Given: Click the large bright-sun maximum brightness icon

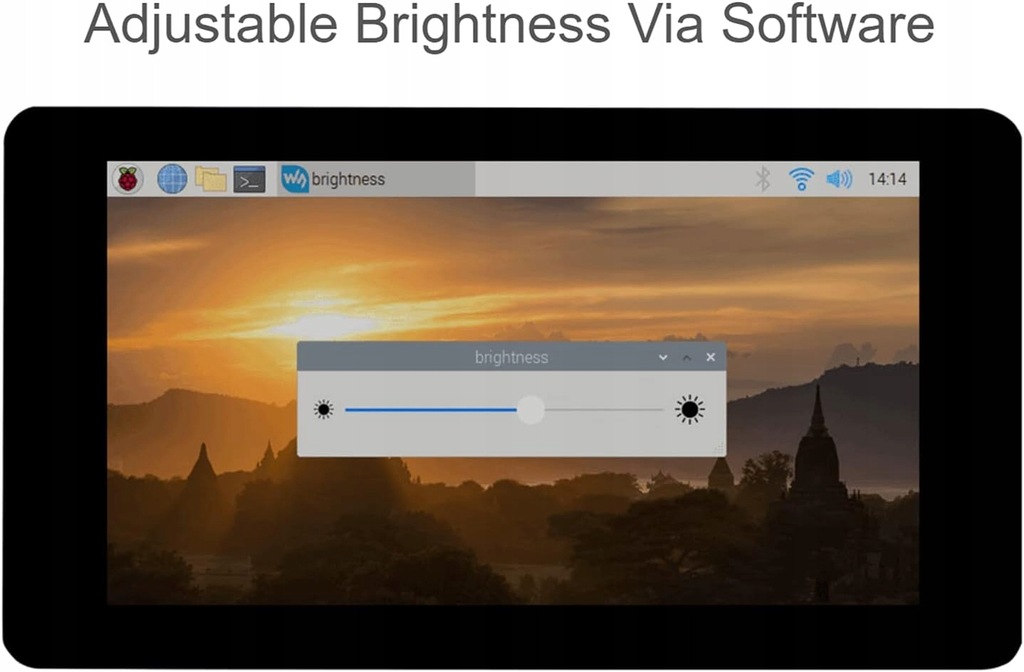Looking at the screenshot, I should point(690,409).
